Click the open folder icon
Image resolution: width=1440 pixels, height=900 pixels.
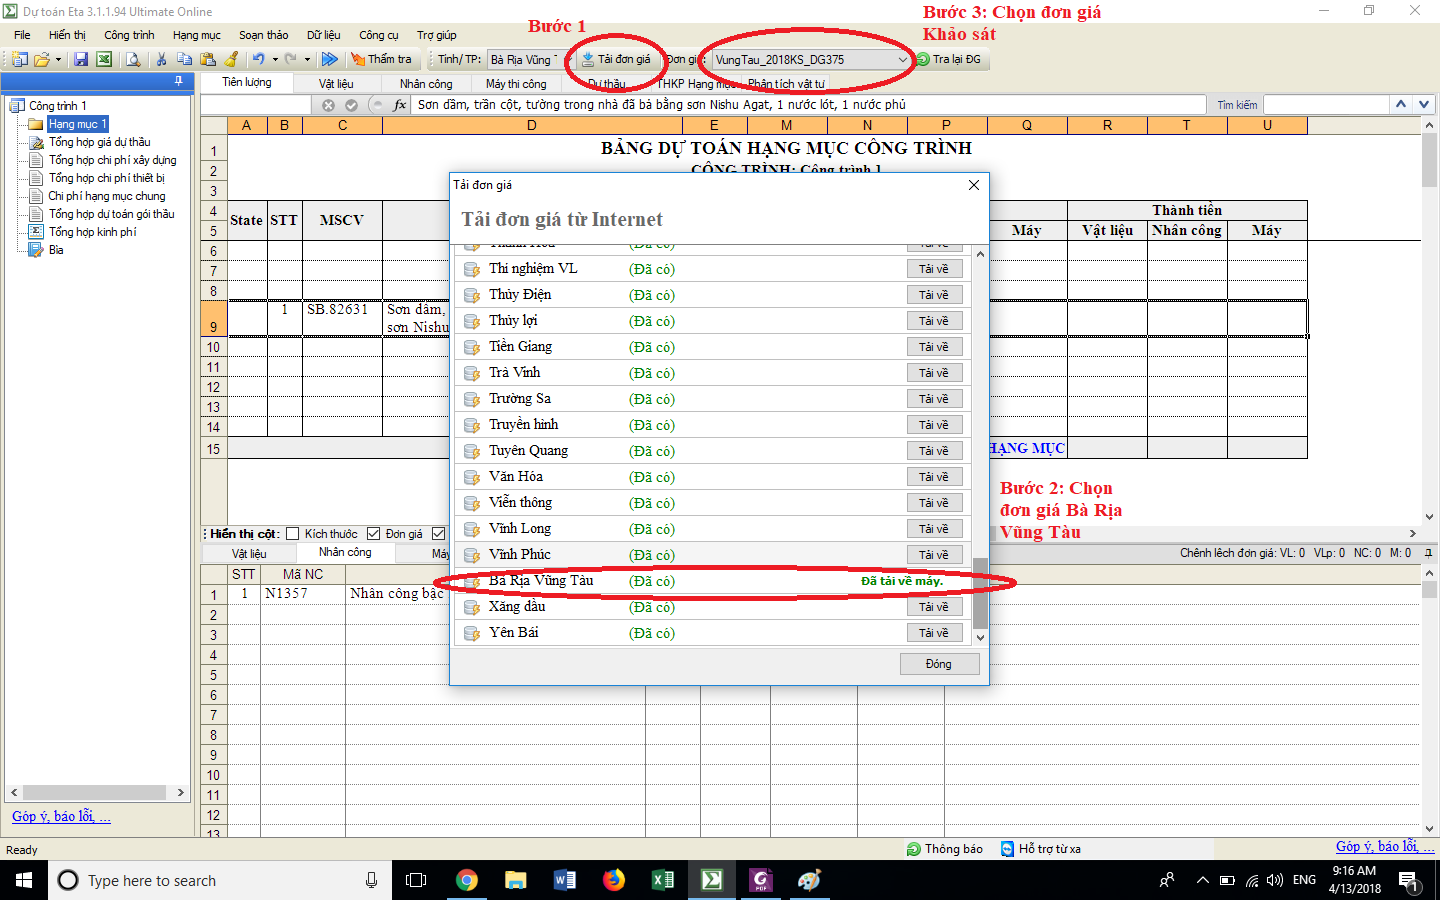42,60
